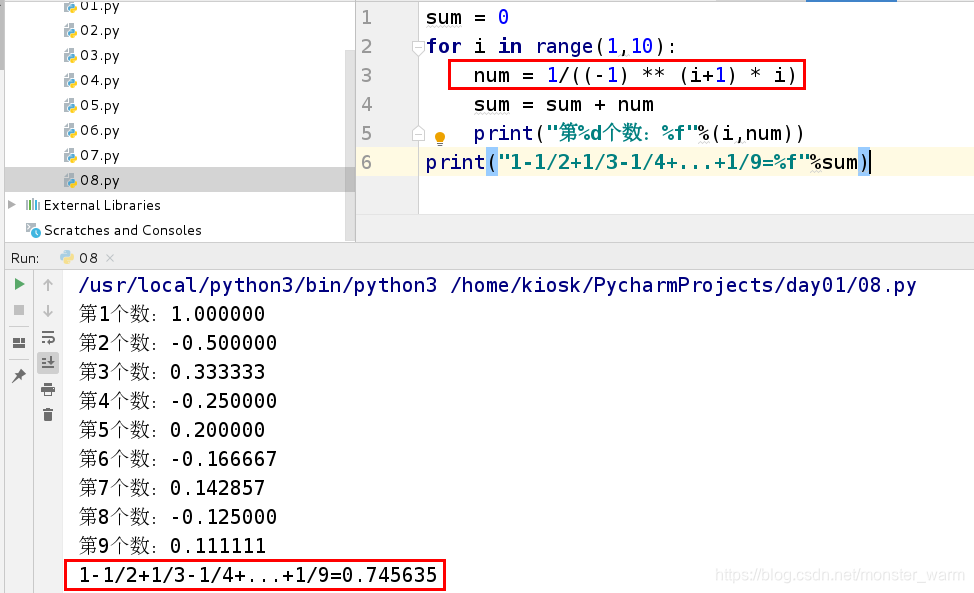Image resolution: width=974 pixels, height=593 pixels.
Task: Select External Libraries in project tree
Action: click(x=102, y=205)
